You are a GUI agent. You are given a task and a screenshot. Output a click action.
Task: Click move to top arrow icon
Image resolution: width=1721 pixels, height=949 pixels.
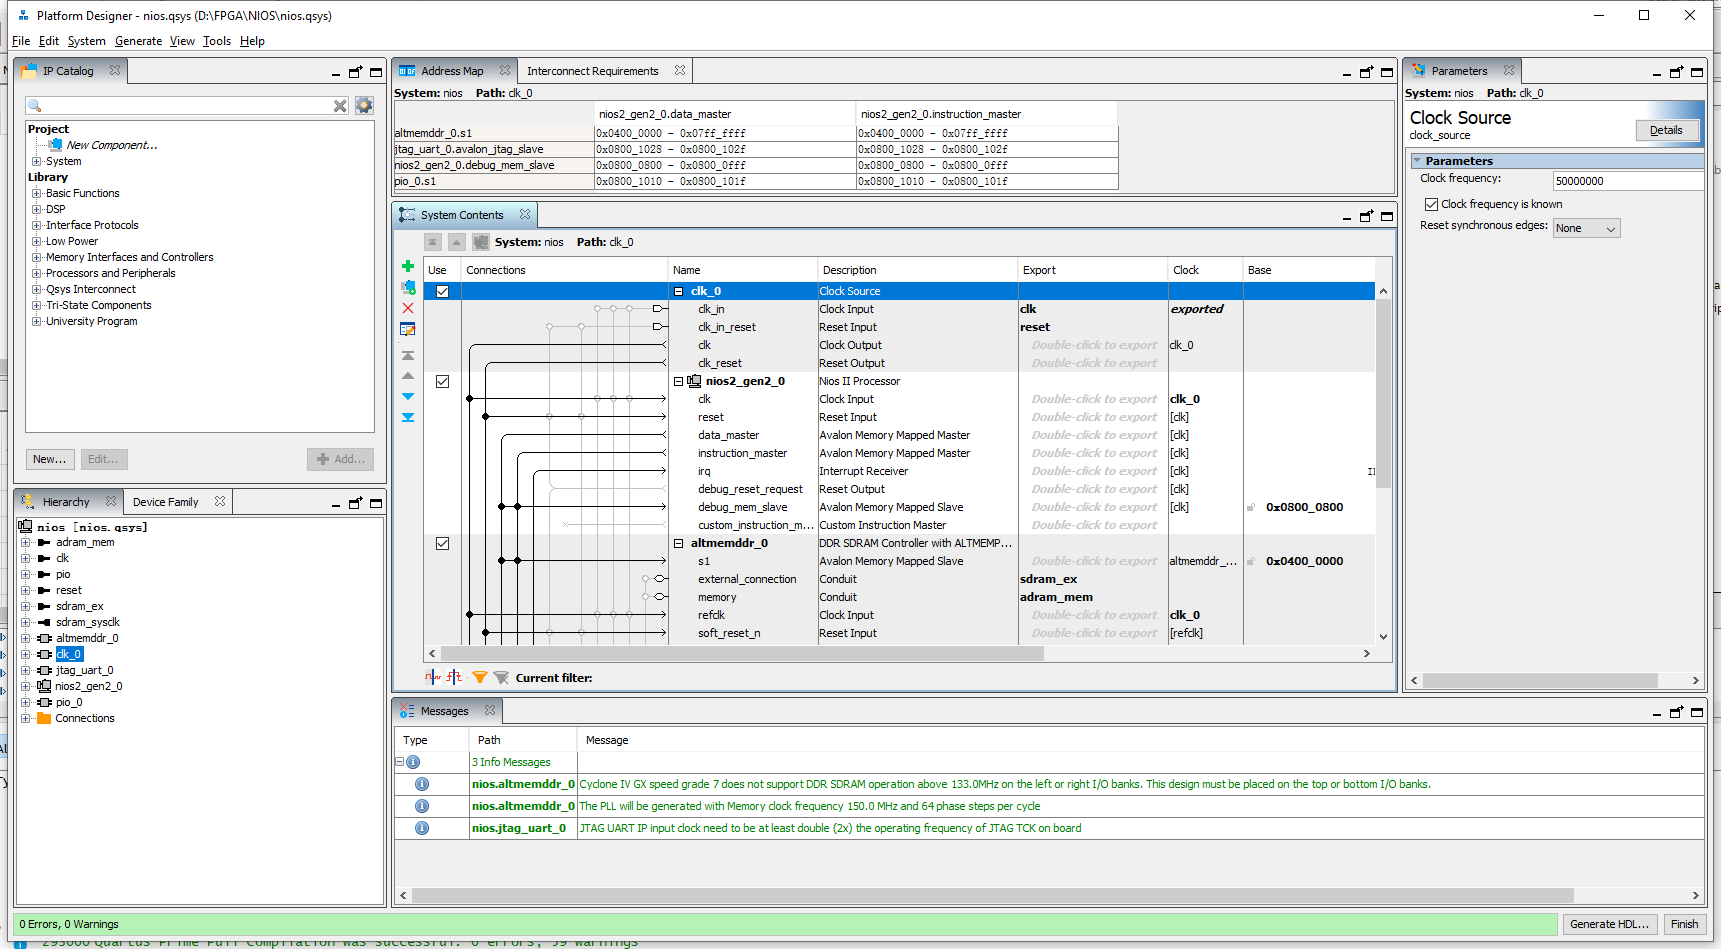[408, 355]
